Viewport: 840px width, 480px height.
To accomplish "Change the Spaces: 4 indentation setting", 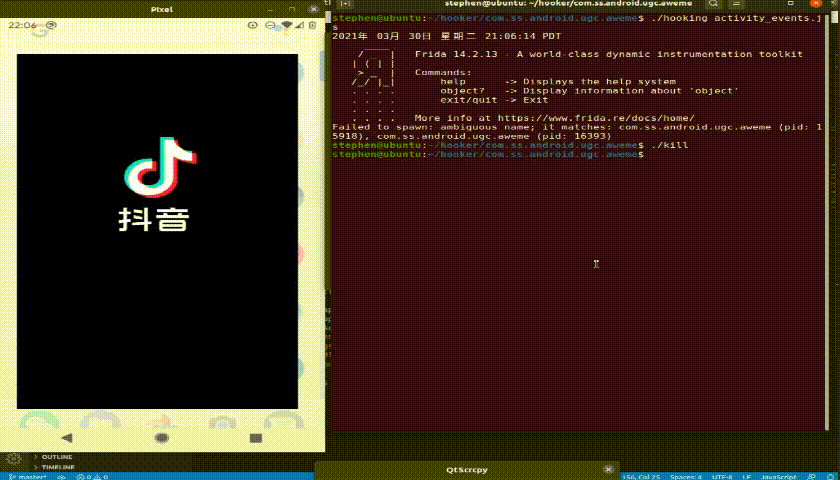I will click(x=686, y=476).
